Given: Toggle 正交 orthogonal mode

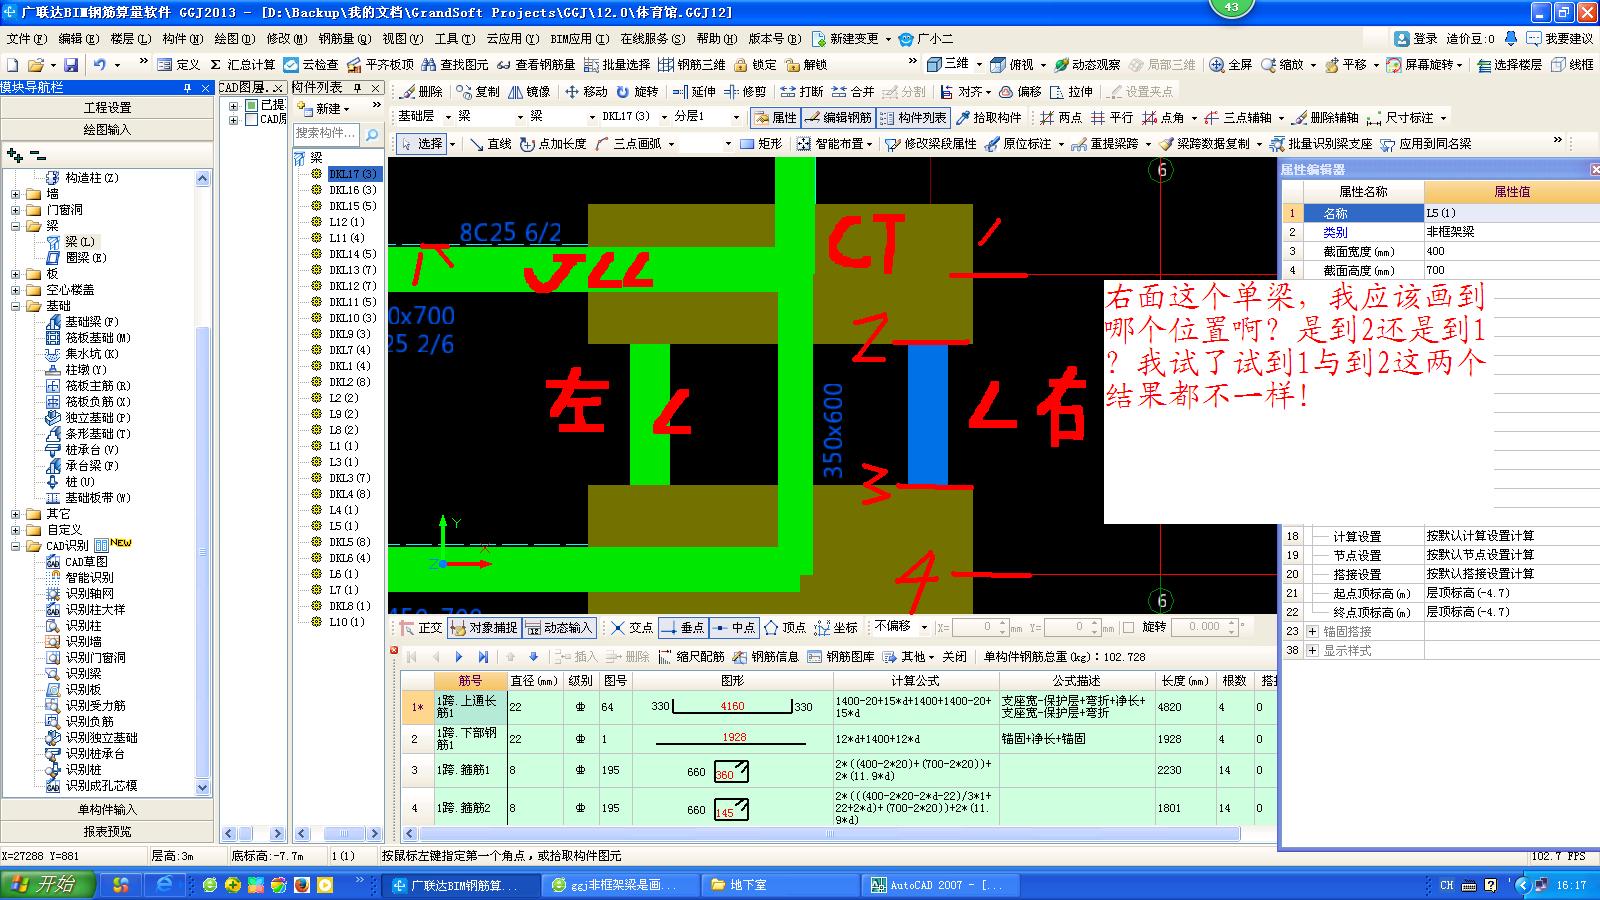Looking at the screenshot, I should click(421, 628).
